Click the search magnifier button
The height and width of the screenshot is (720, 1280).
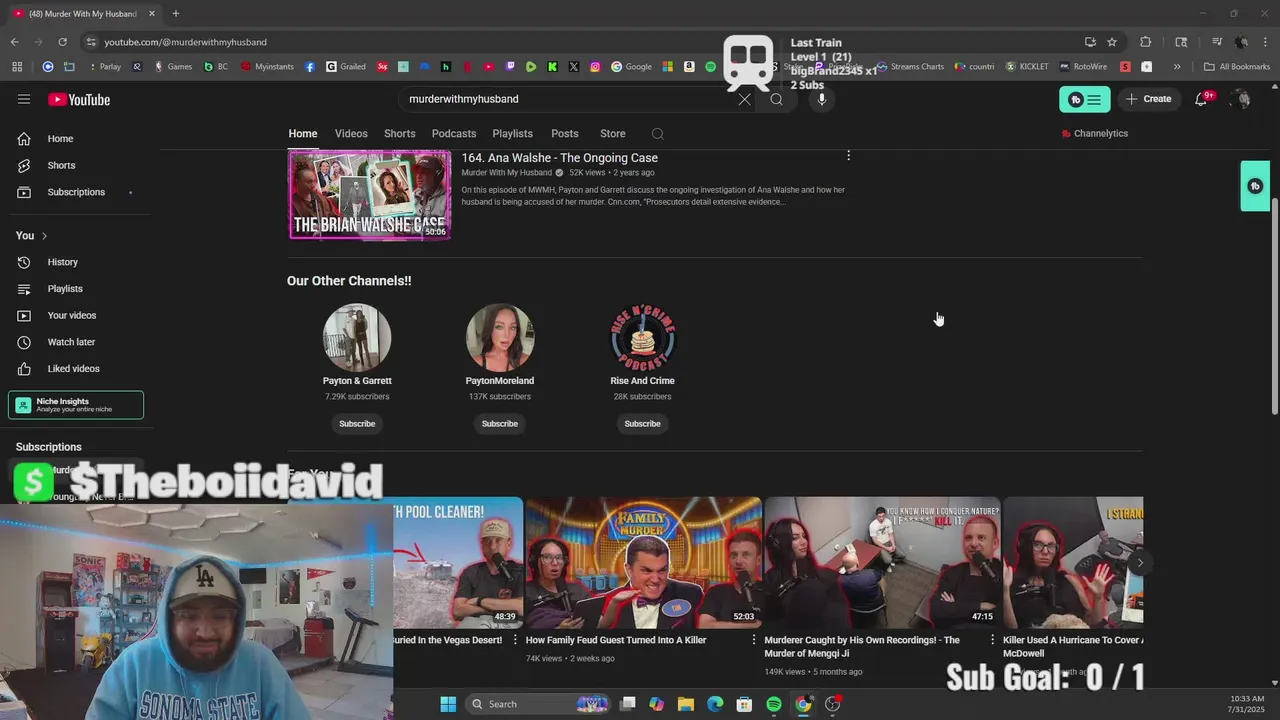[776, 99]
